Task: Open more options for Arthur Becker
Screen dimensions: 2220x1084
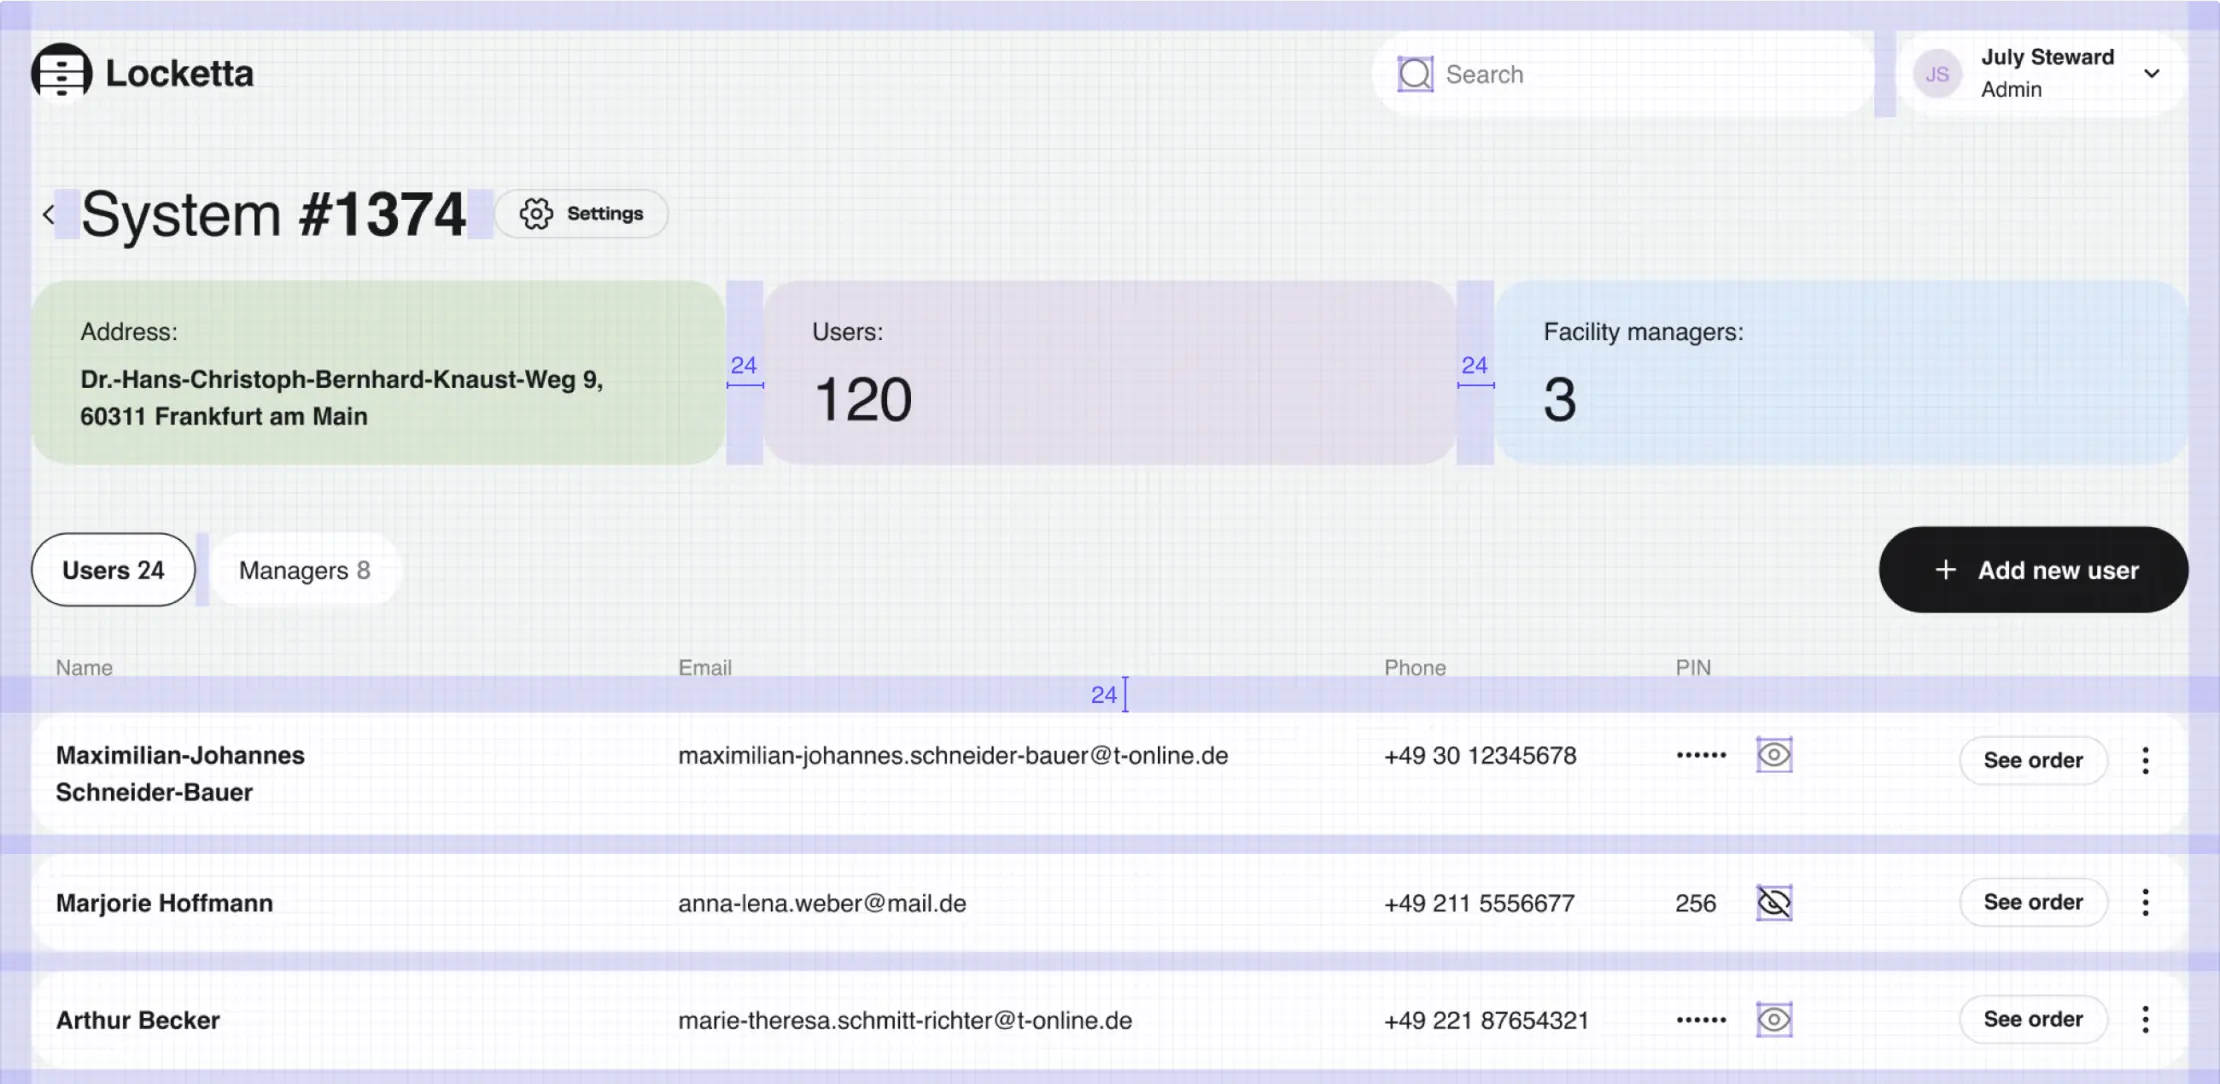Action: pyautogui.click(x=2145, y=1019)
